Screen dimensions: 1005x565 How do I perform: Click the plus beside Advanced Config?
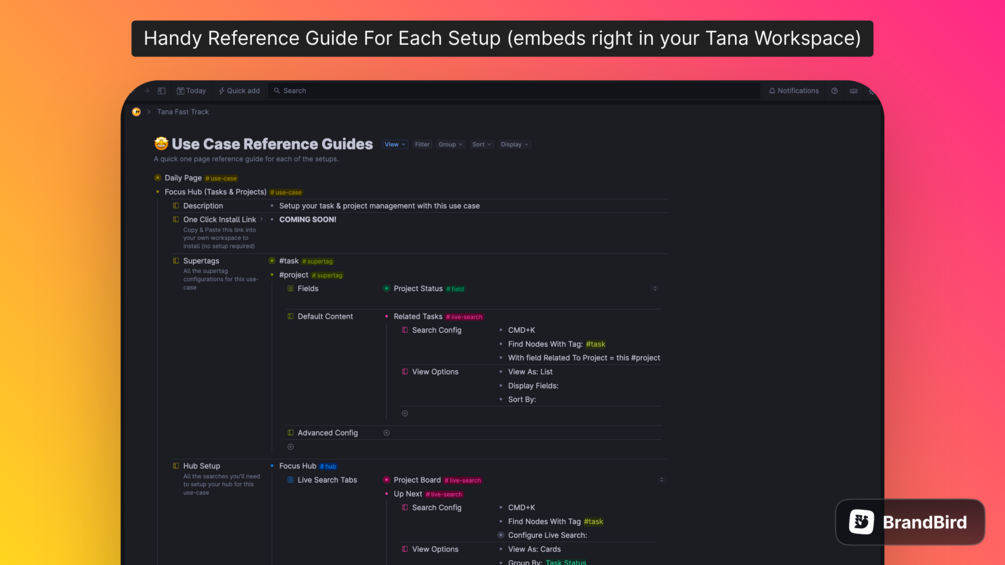click(387, 433)
